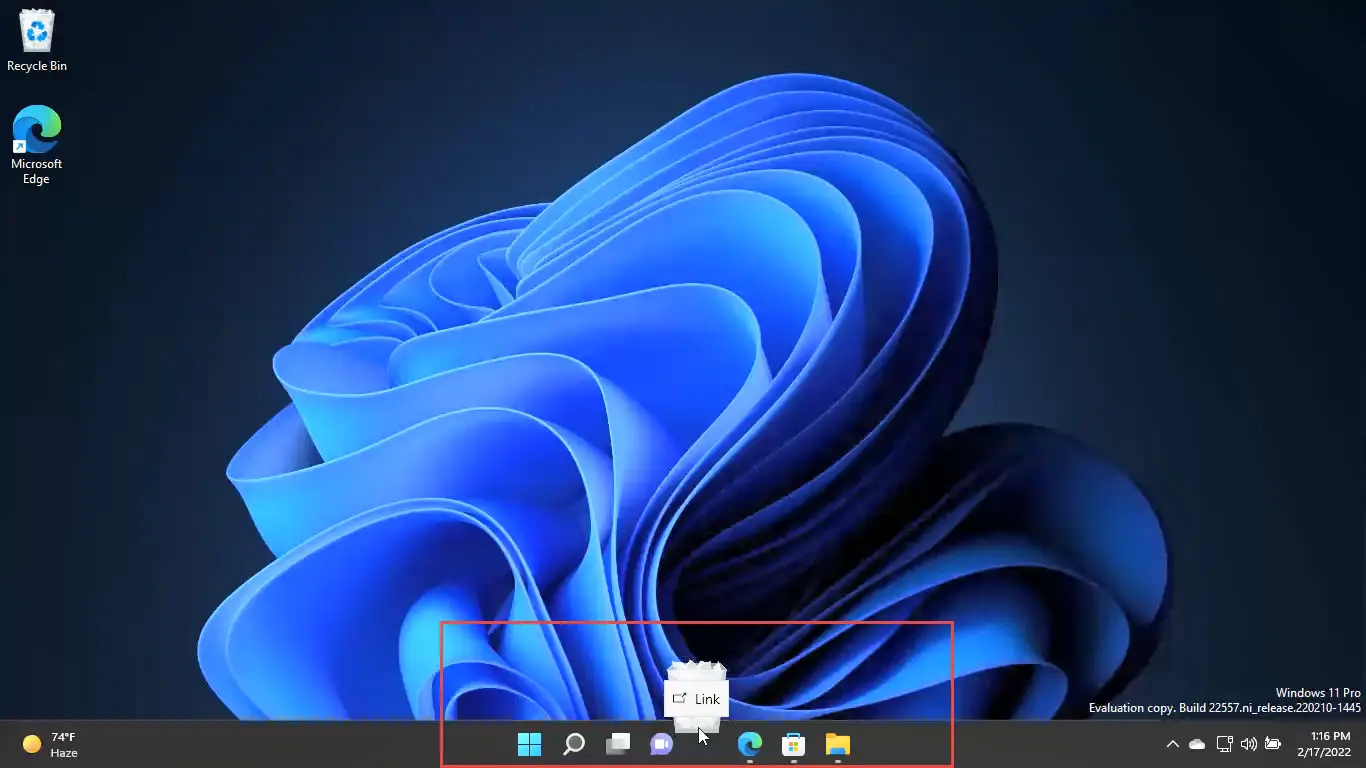This screenshot has height=768, width=1366.
Task: Launch the Chat app from the taskbar
Action: [661, 744]
